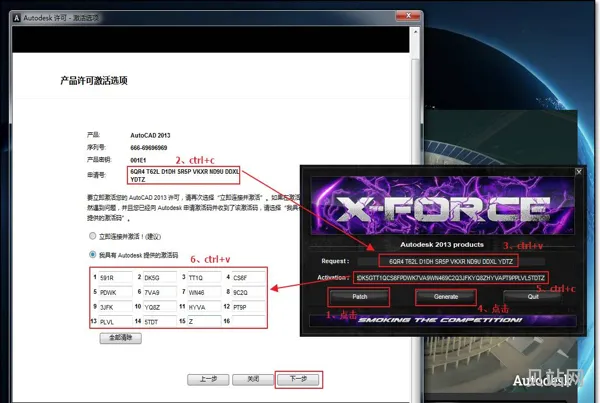Close the X-Force keygen window
This screenshot has height=403, width=600.
point(579,172)
